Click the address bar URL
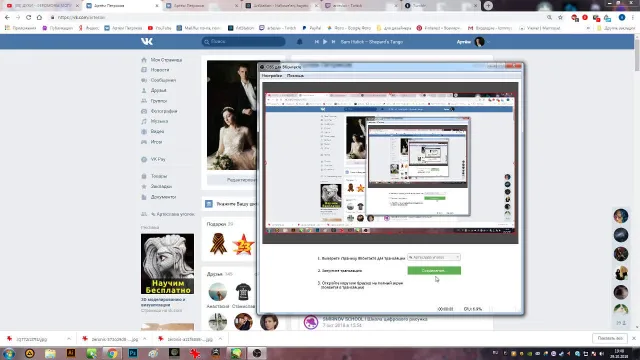Image resolution: width=640 pixels, height=360 pixels. pyautogui.click(x=82, y=18)
